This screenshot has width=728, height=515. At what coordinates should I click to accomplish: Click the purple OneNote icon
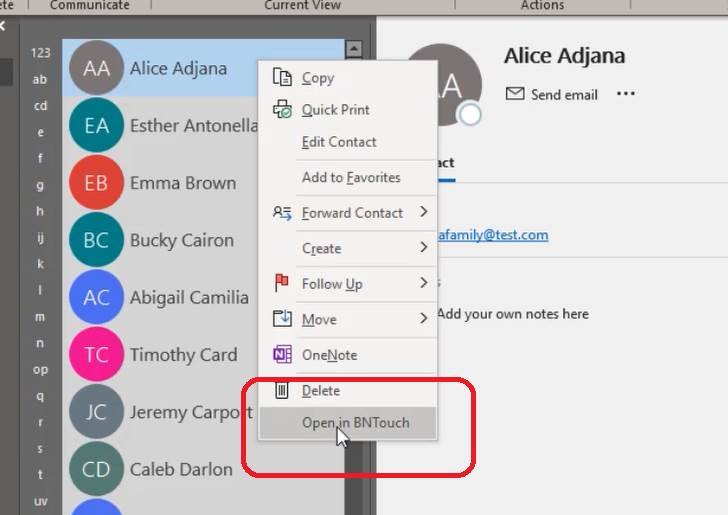(x=282, y=354)
